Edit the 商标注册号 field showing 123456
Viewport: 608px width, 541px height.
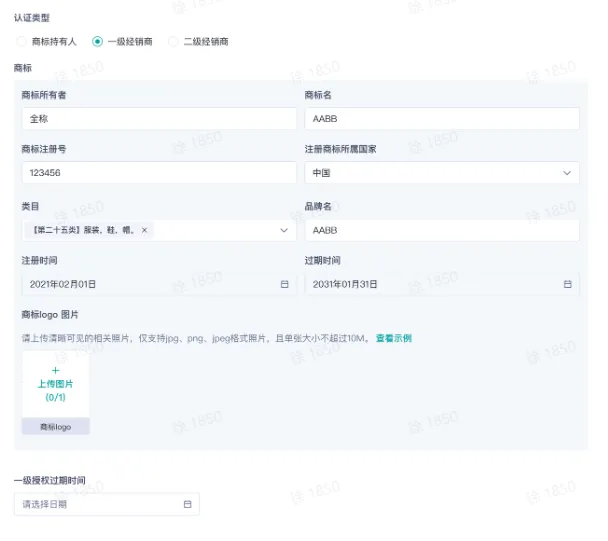click(x=159, y=173)
